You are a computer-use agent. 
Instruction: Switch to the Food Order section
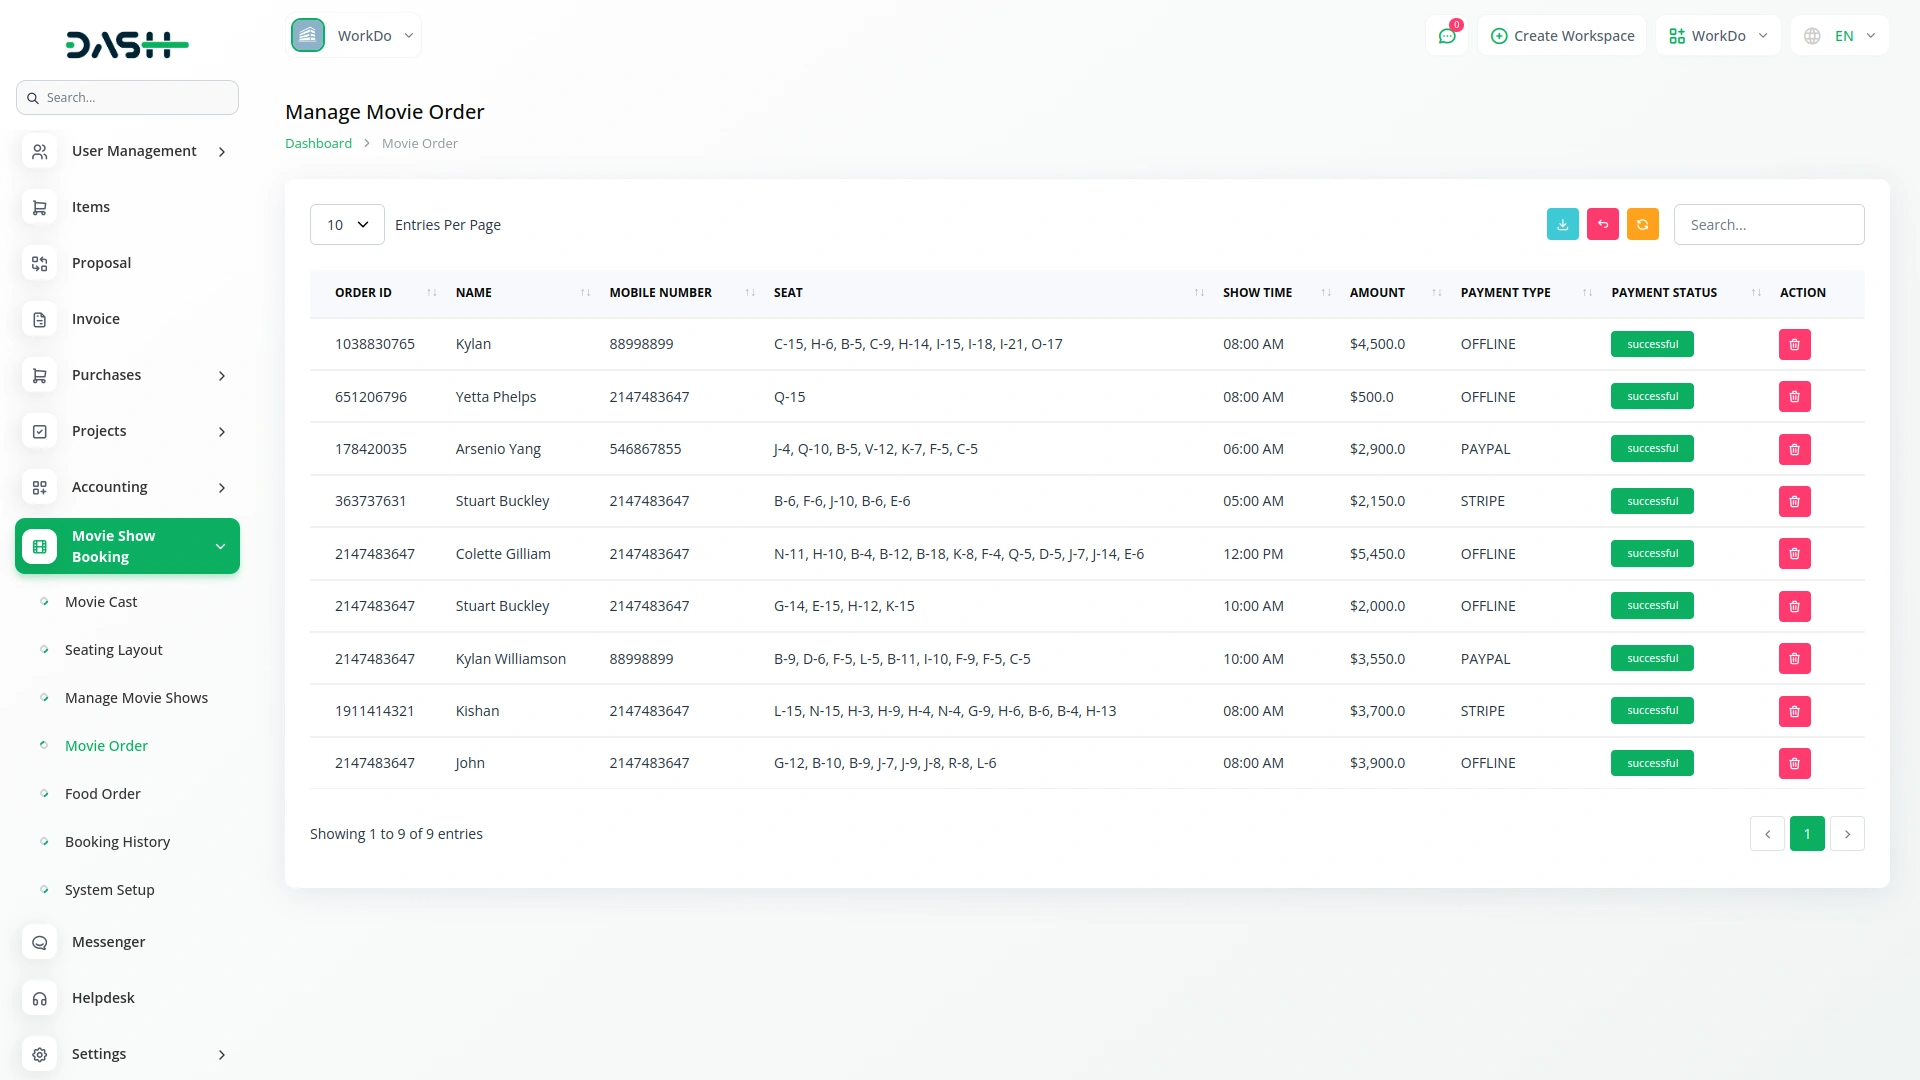(x=102, y=793)
